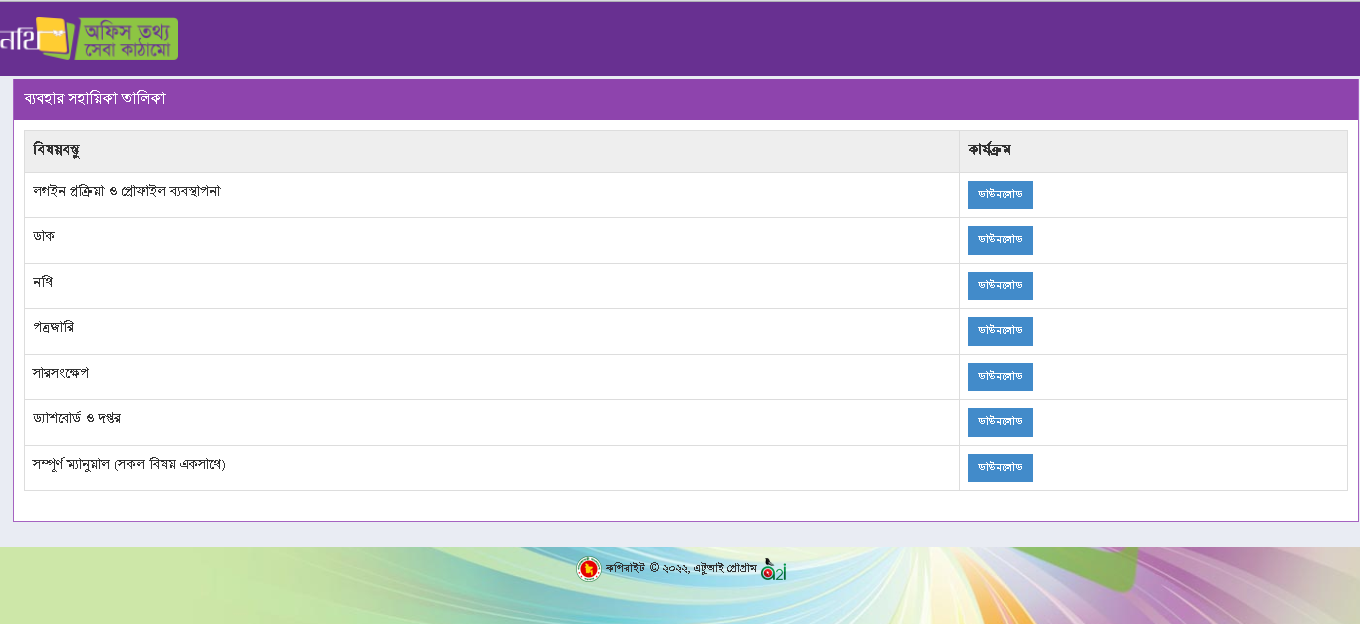The height and width of the screenshot is (624, 1360).
Task: Click the কার্যক্রম column header
Action: [989, 150]
